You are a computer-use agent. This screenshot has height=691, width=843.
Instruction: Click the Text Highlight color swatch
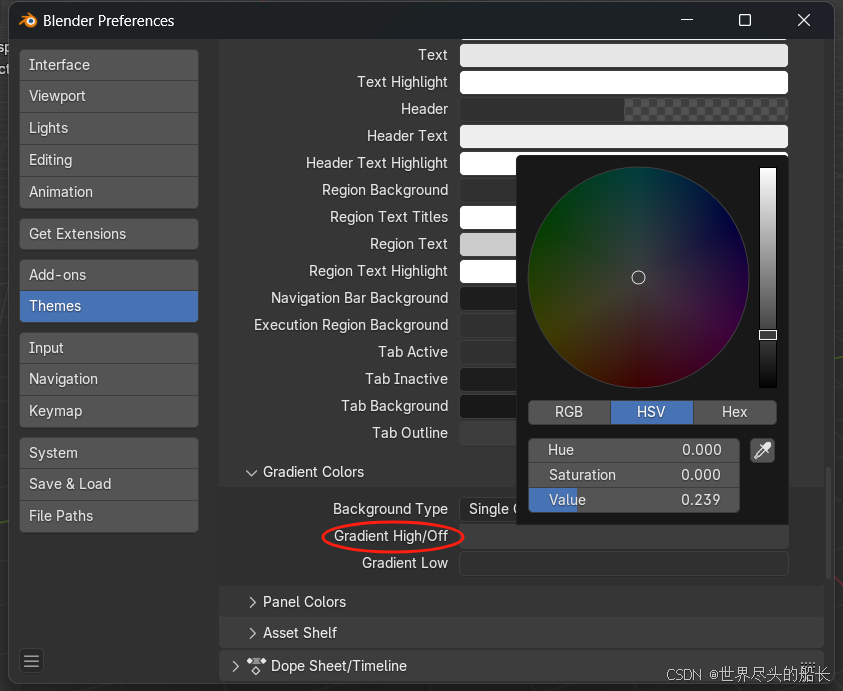(x=624, y=82)
